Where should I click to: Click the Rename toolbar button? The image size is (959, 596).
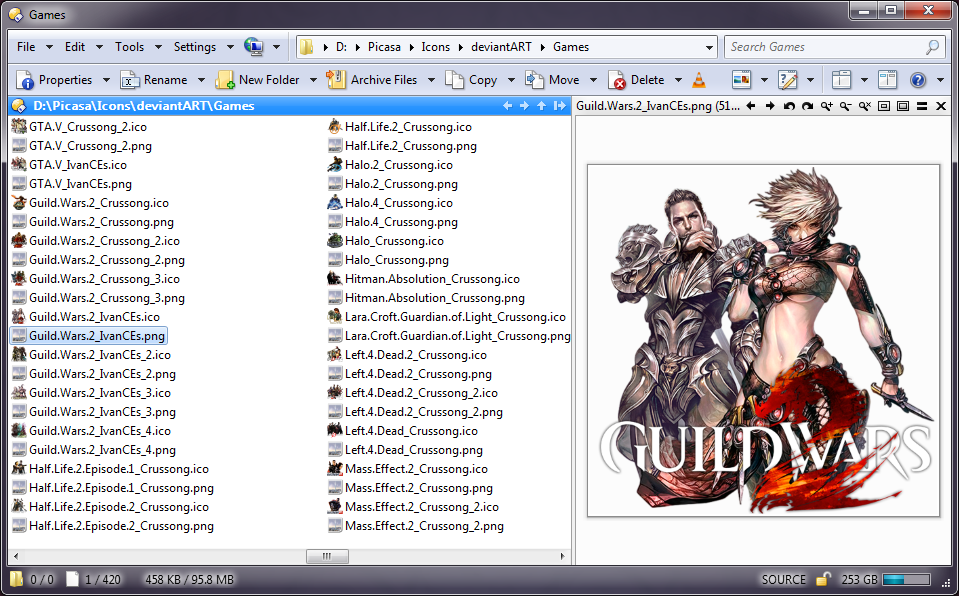tap(154, 80)
